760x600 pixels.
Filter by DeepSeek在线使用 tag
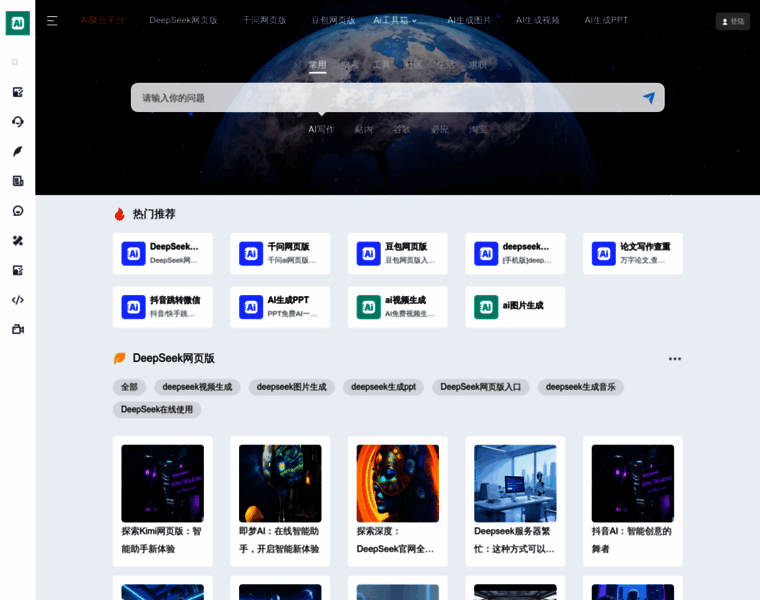157,410
